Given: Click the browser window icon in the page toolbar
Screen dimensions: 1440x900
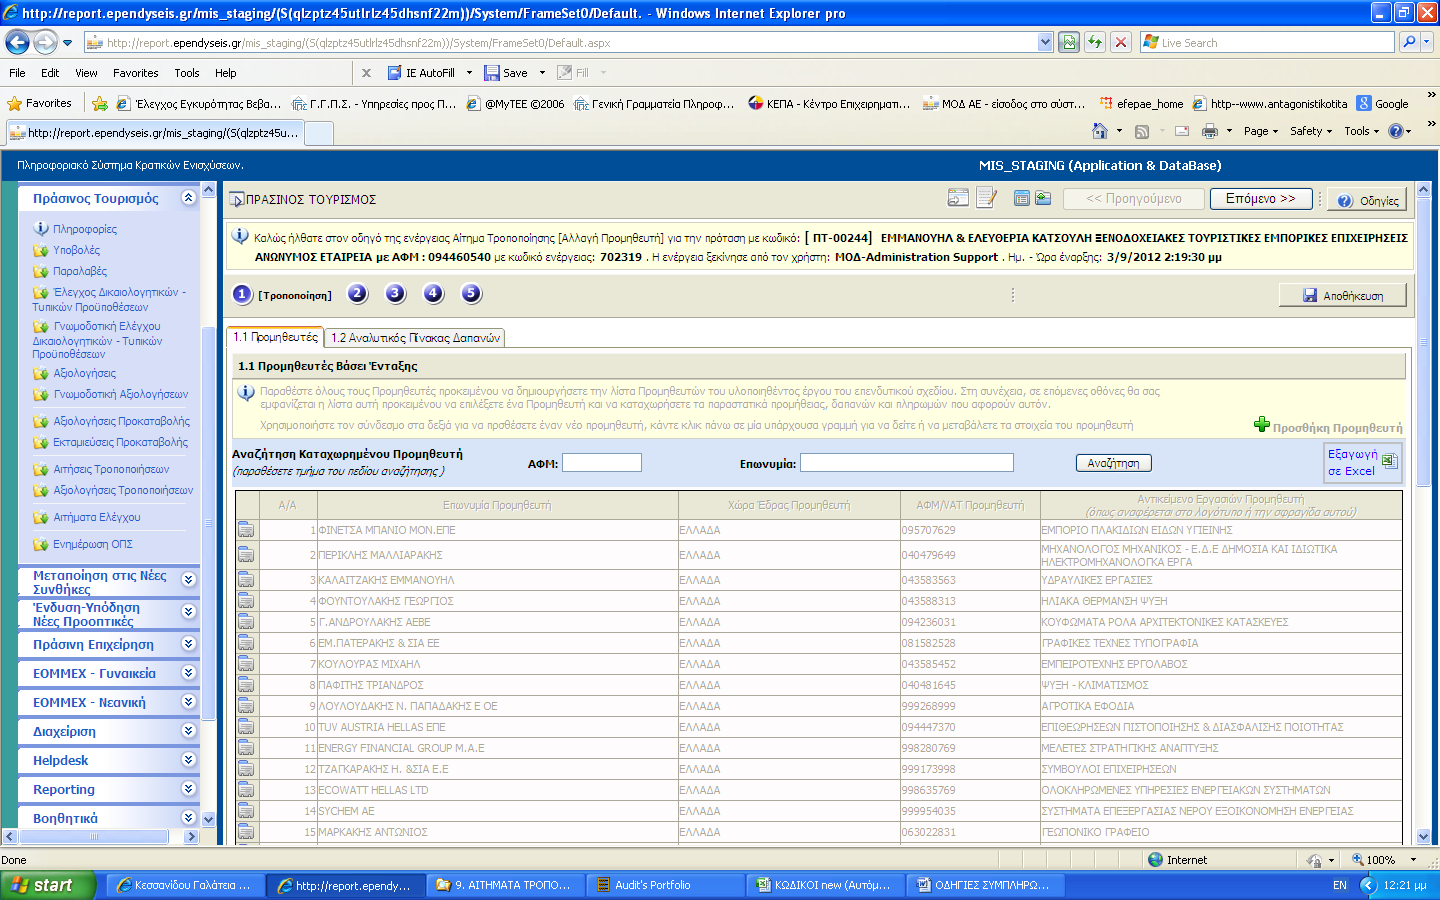Looking at the screenshot, I should [958, 198].
